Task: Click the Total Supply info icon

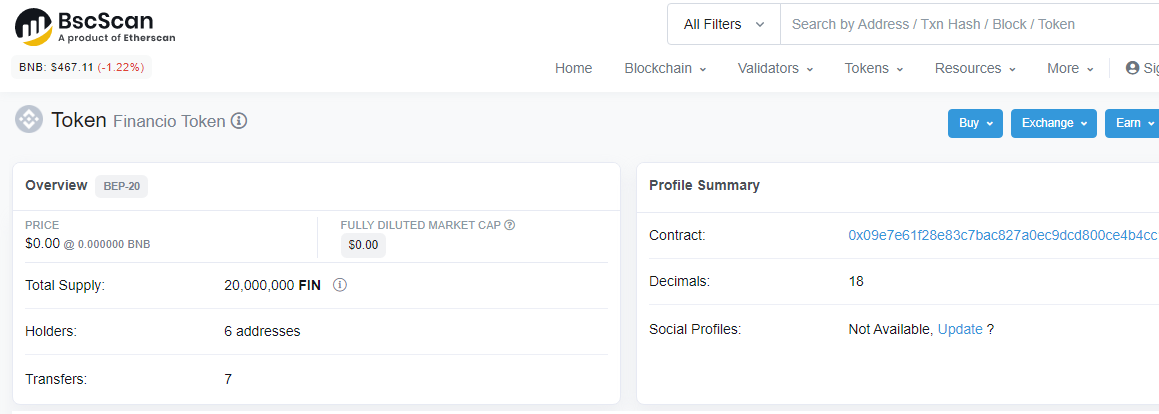Action: (340, 285)
